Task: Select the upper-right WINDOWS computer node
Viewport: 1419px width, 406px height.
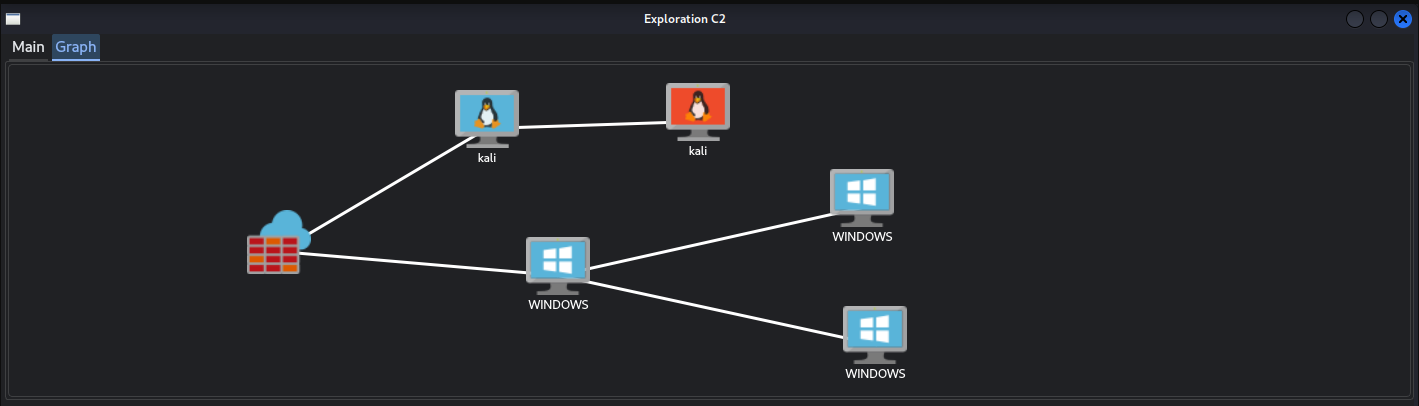Action: point(861,195)
